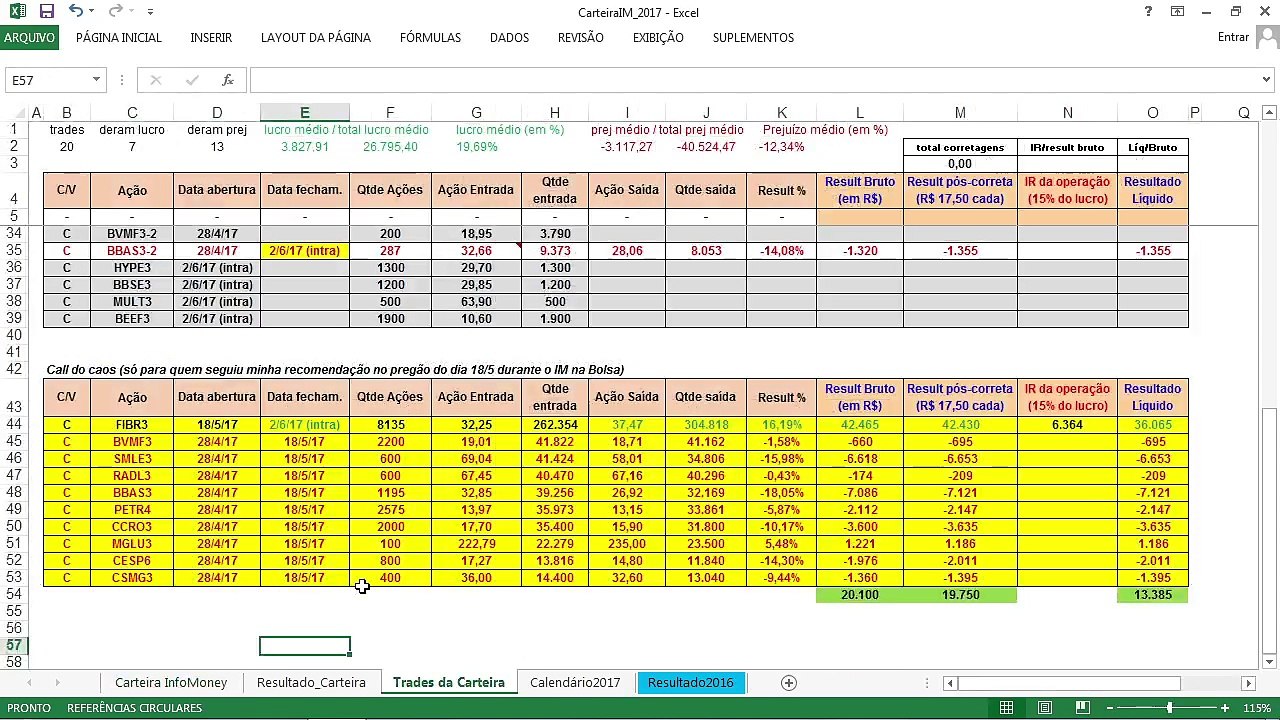Click the Name Box showing E57
1280x720 pixels.
pyautogui.click(x=48, y=80)
